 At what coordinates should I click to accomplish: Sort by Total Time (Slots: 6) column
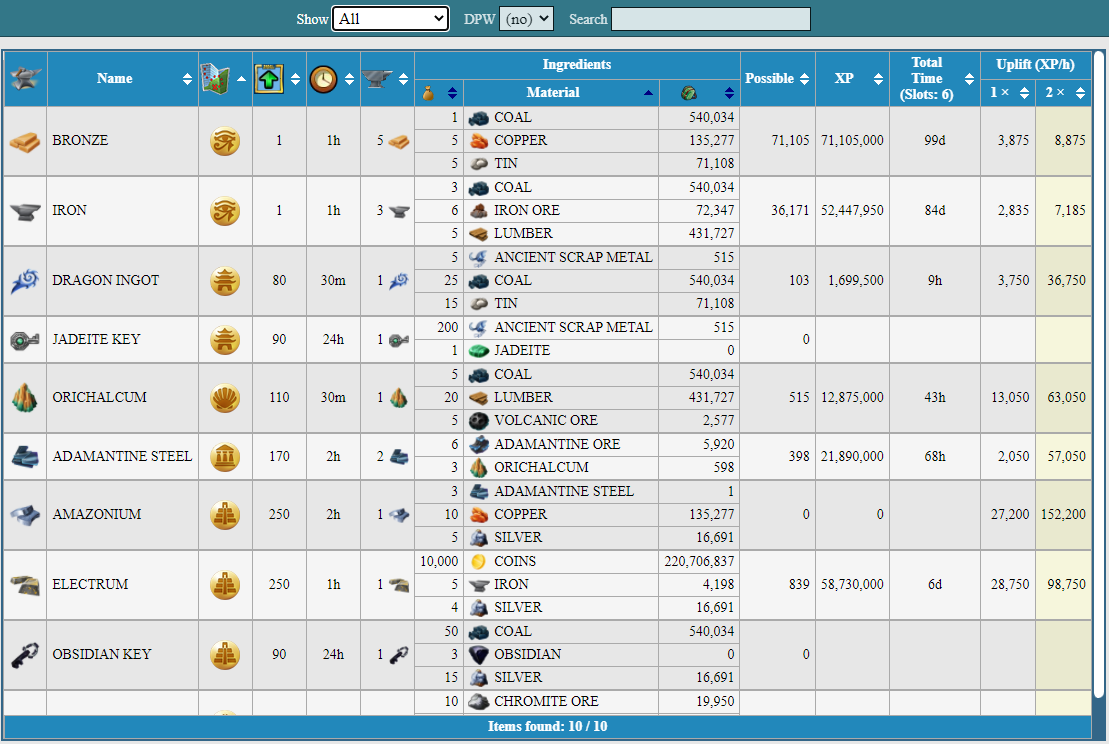click(x=934, y=79)
